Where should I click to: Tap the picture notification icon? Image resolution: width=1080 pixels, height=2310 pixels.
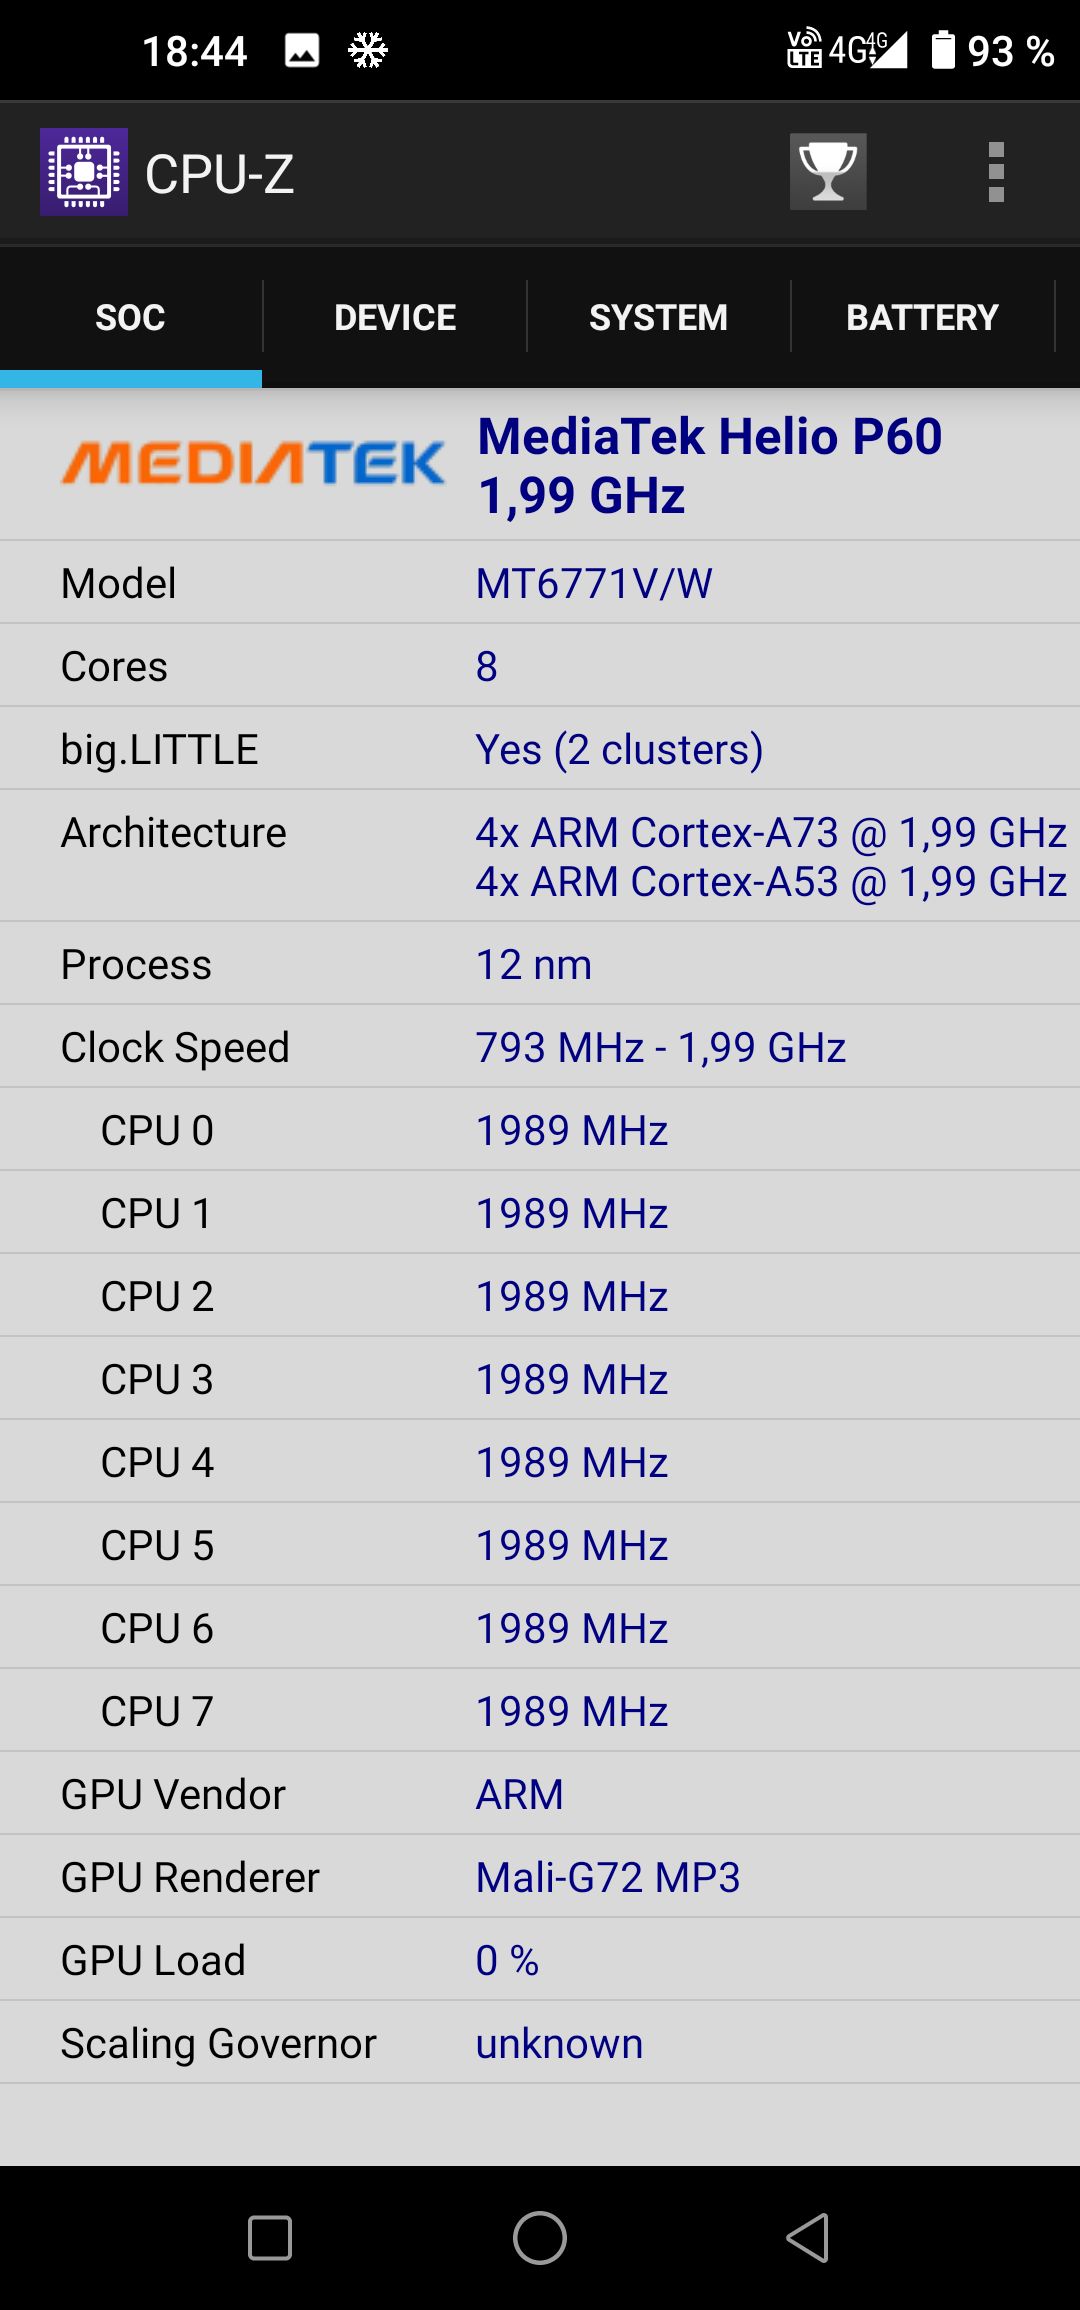click(x=302, y=50)
